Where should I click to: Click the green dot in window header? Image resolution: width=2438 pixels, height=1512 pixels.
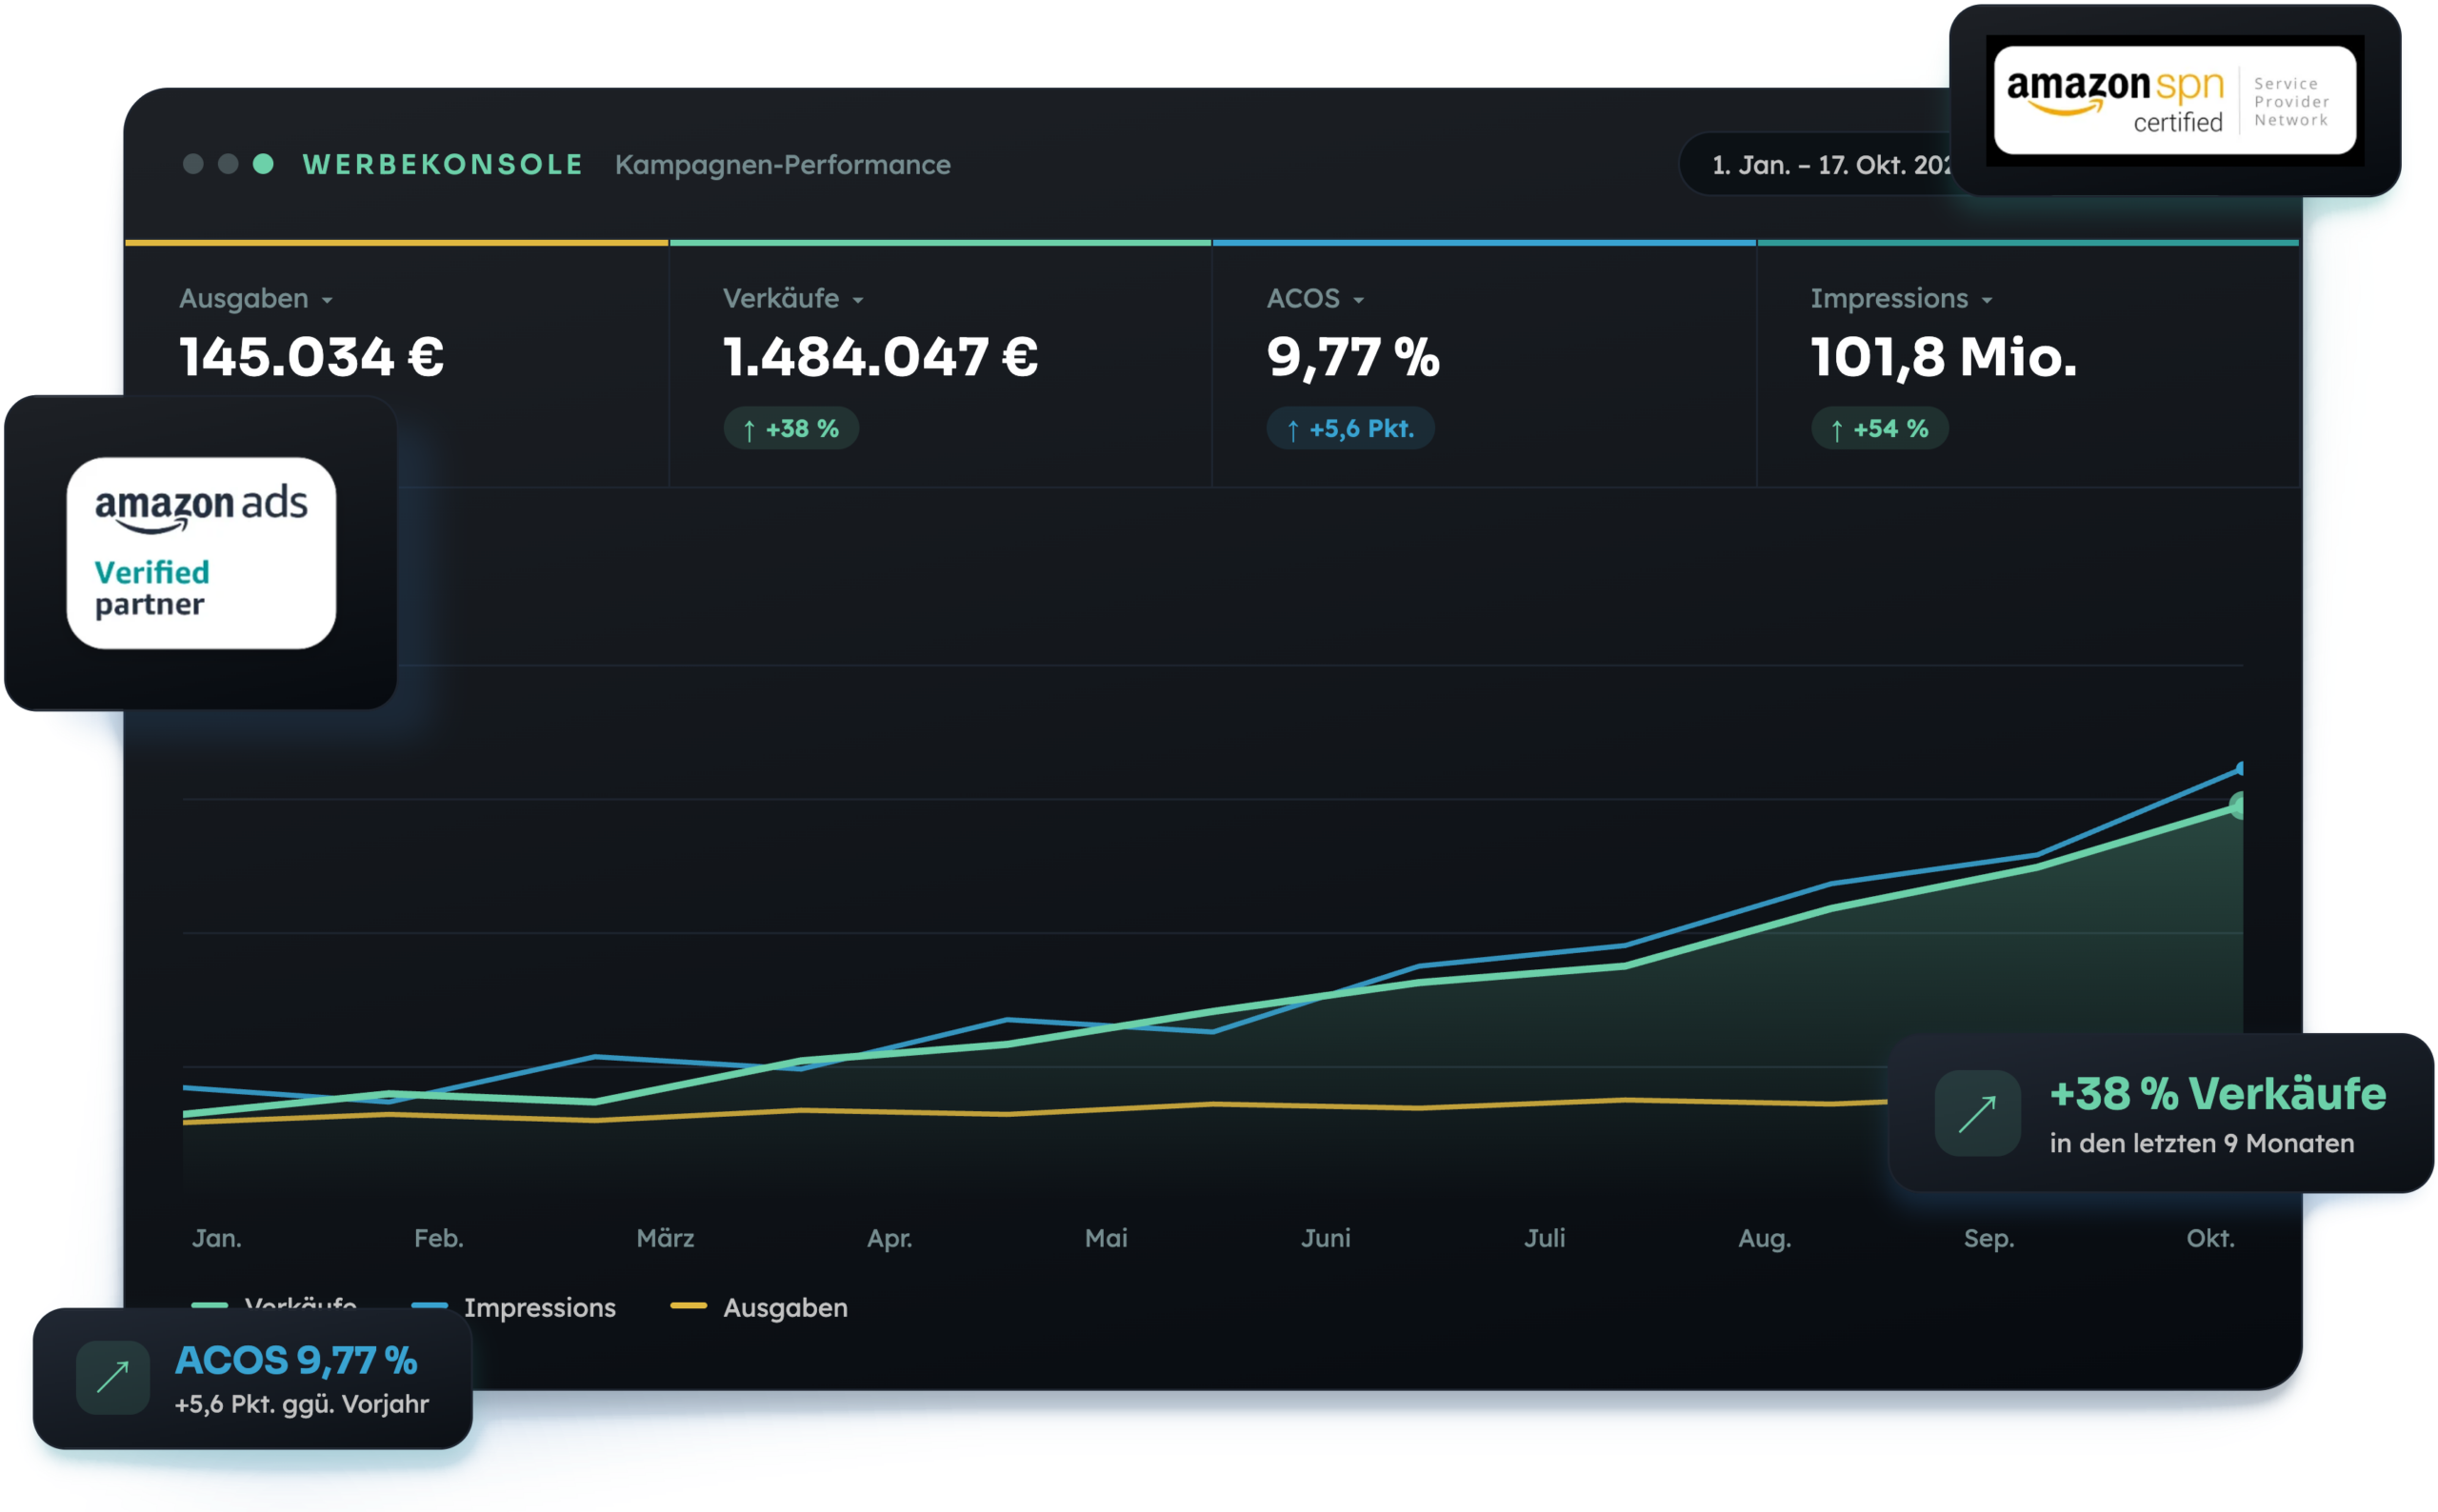[x=263, y=164]
